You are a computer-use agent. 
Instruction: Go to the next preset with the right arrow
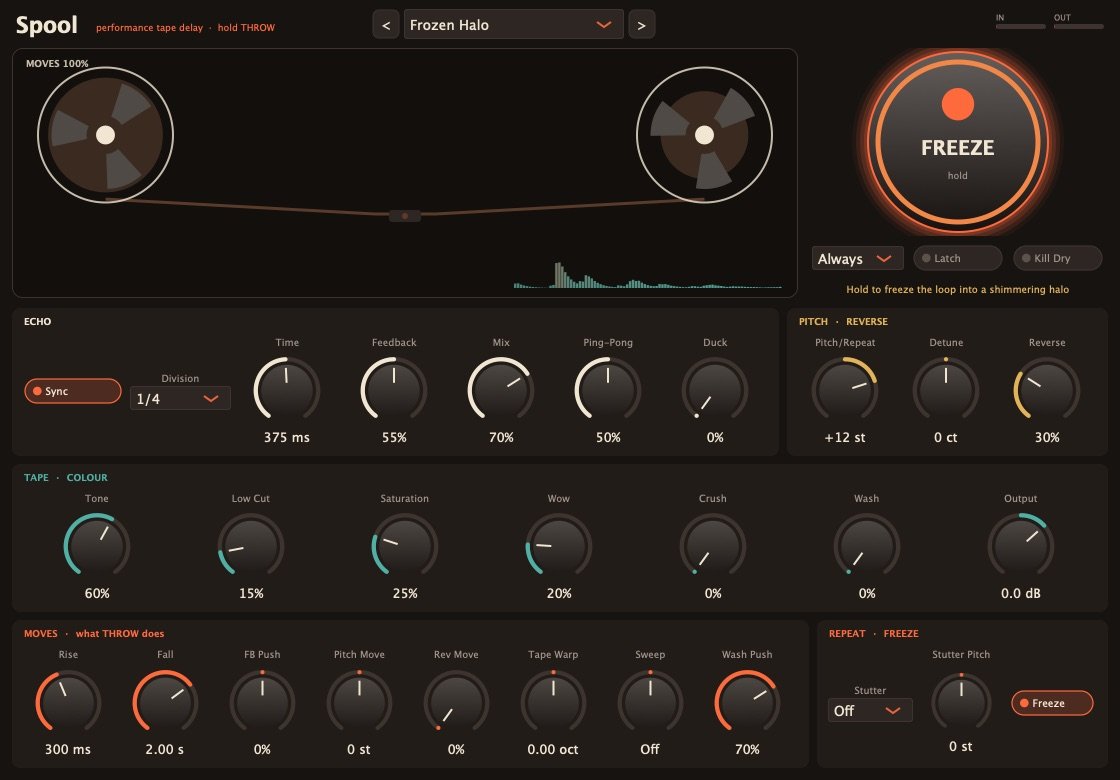coord(641,25)
